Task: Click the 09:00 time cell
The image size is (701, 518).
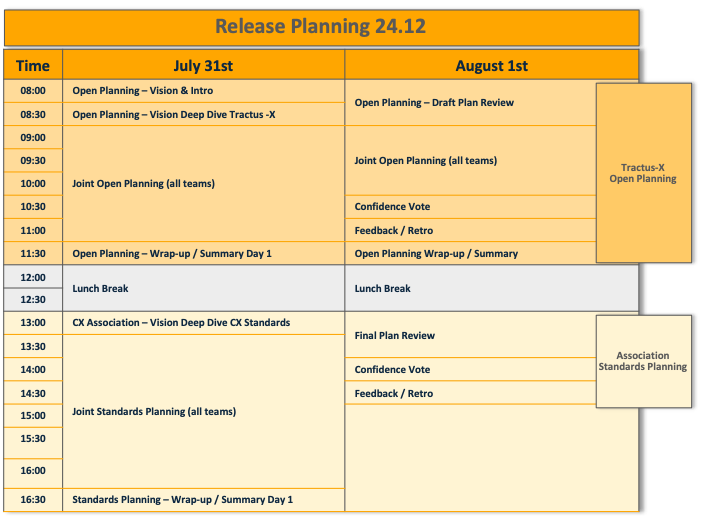Action: tap(33, 137)
